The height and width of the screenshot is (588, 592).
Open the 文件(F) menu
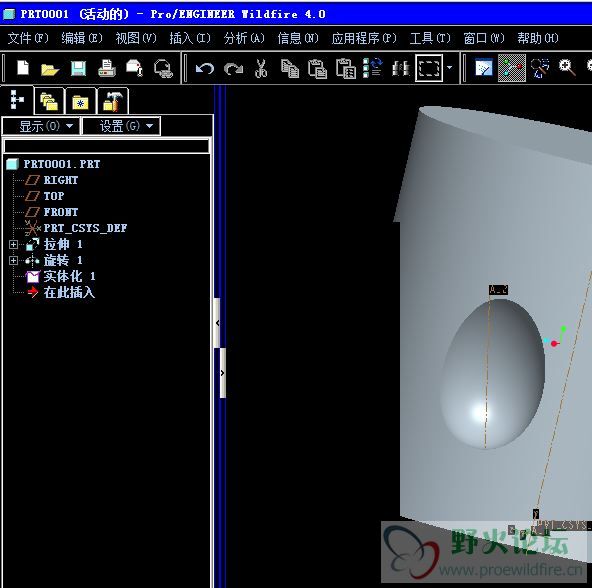click(x=28, y=38)
